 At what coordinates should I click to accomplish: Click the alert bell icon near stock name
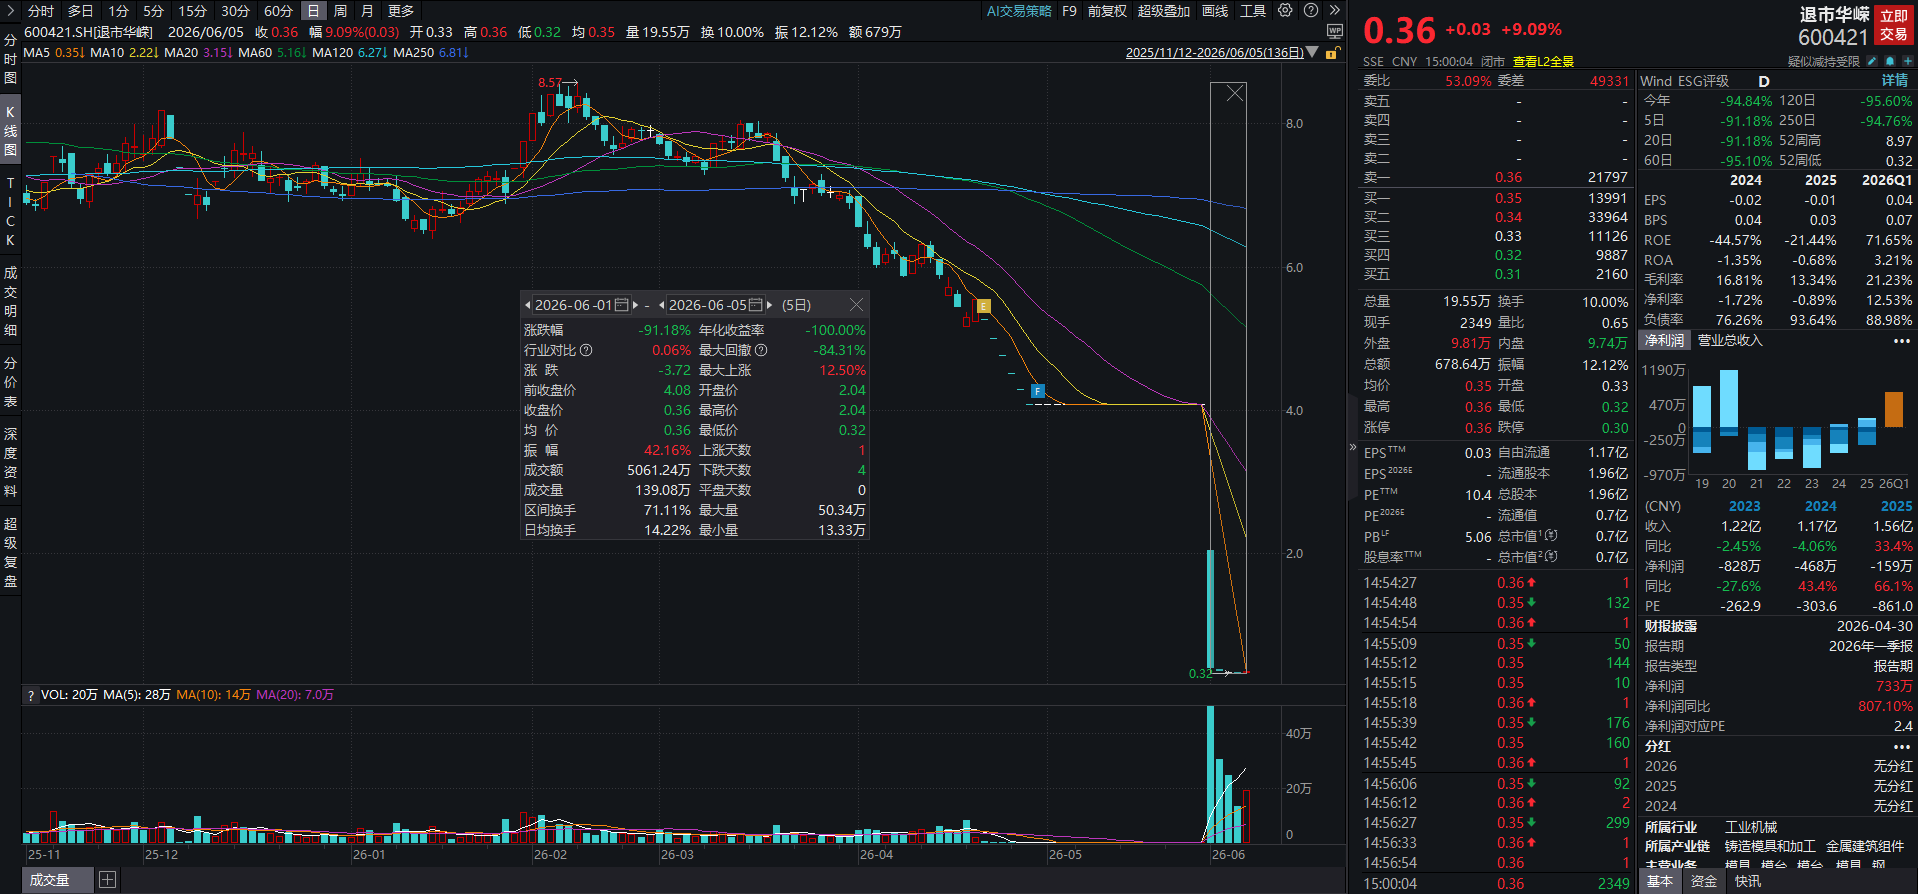1890,62
